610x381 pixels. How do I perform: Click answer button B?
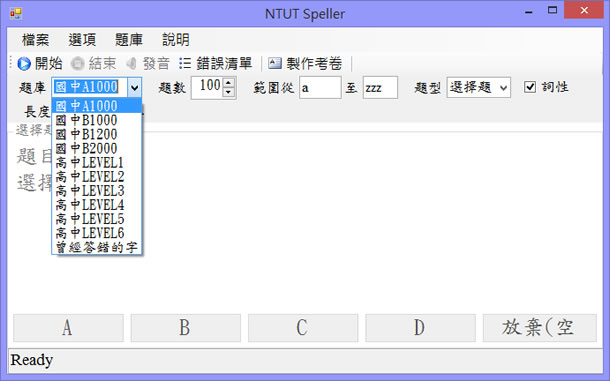pos(186,328)
